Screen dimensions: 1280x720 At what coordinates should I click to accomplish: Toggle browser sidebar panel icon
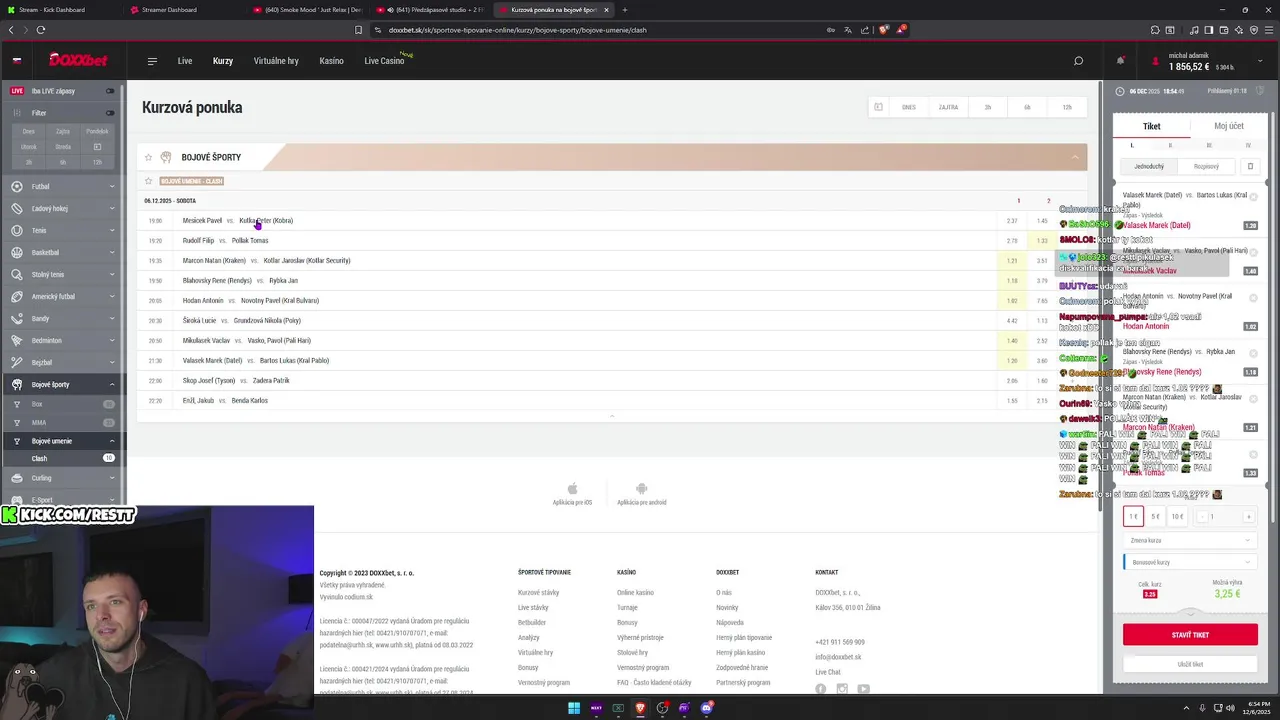point(1208,30)
